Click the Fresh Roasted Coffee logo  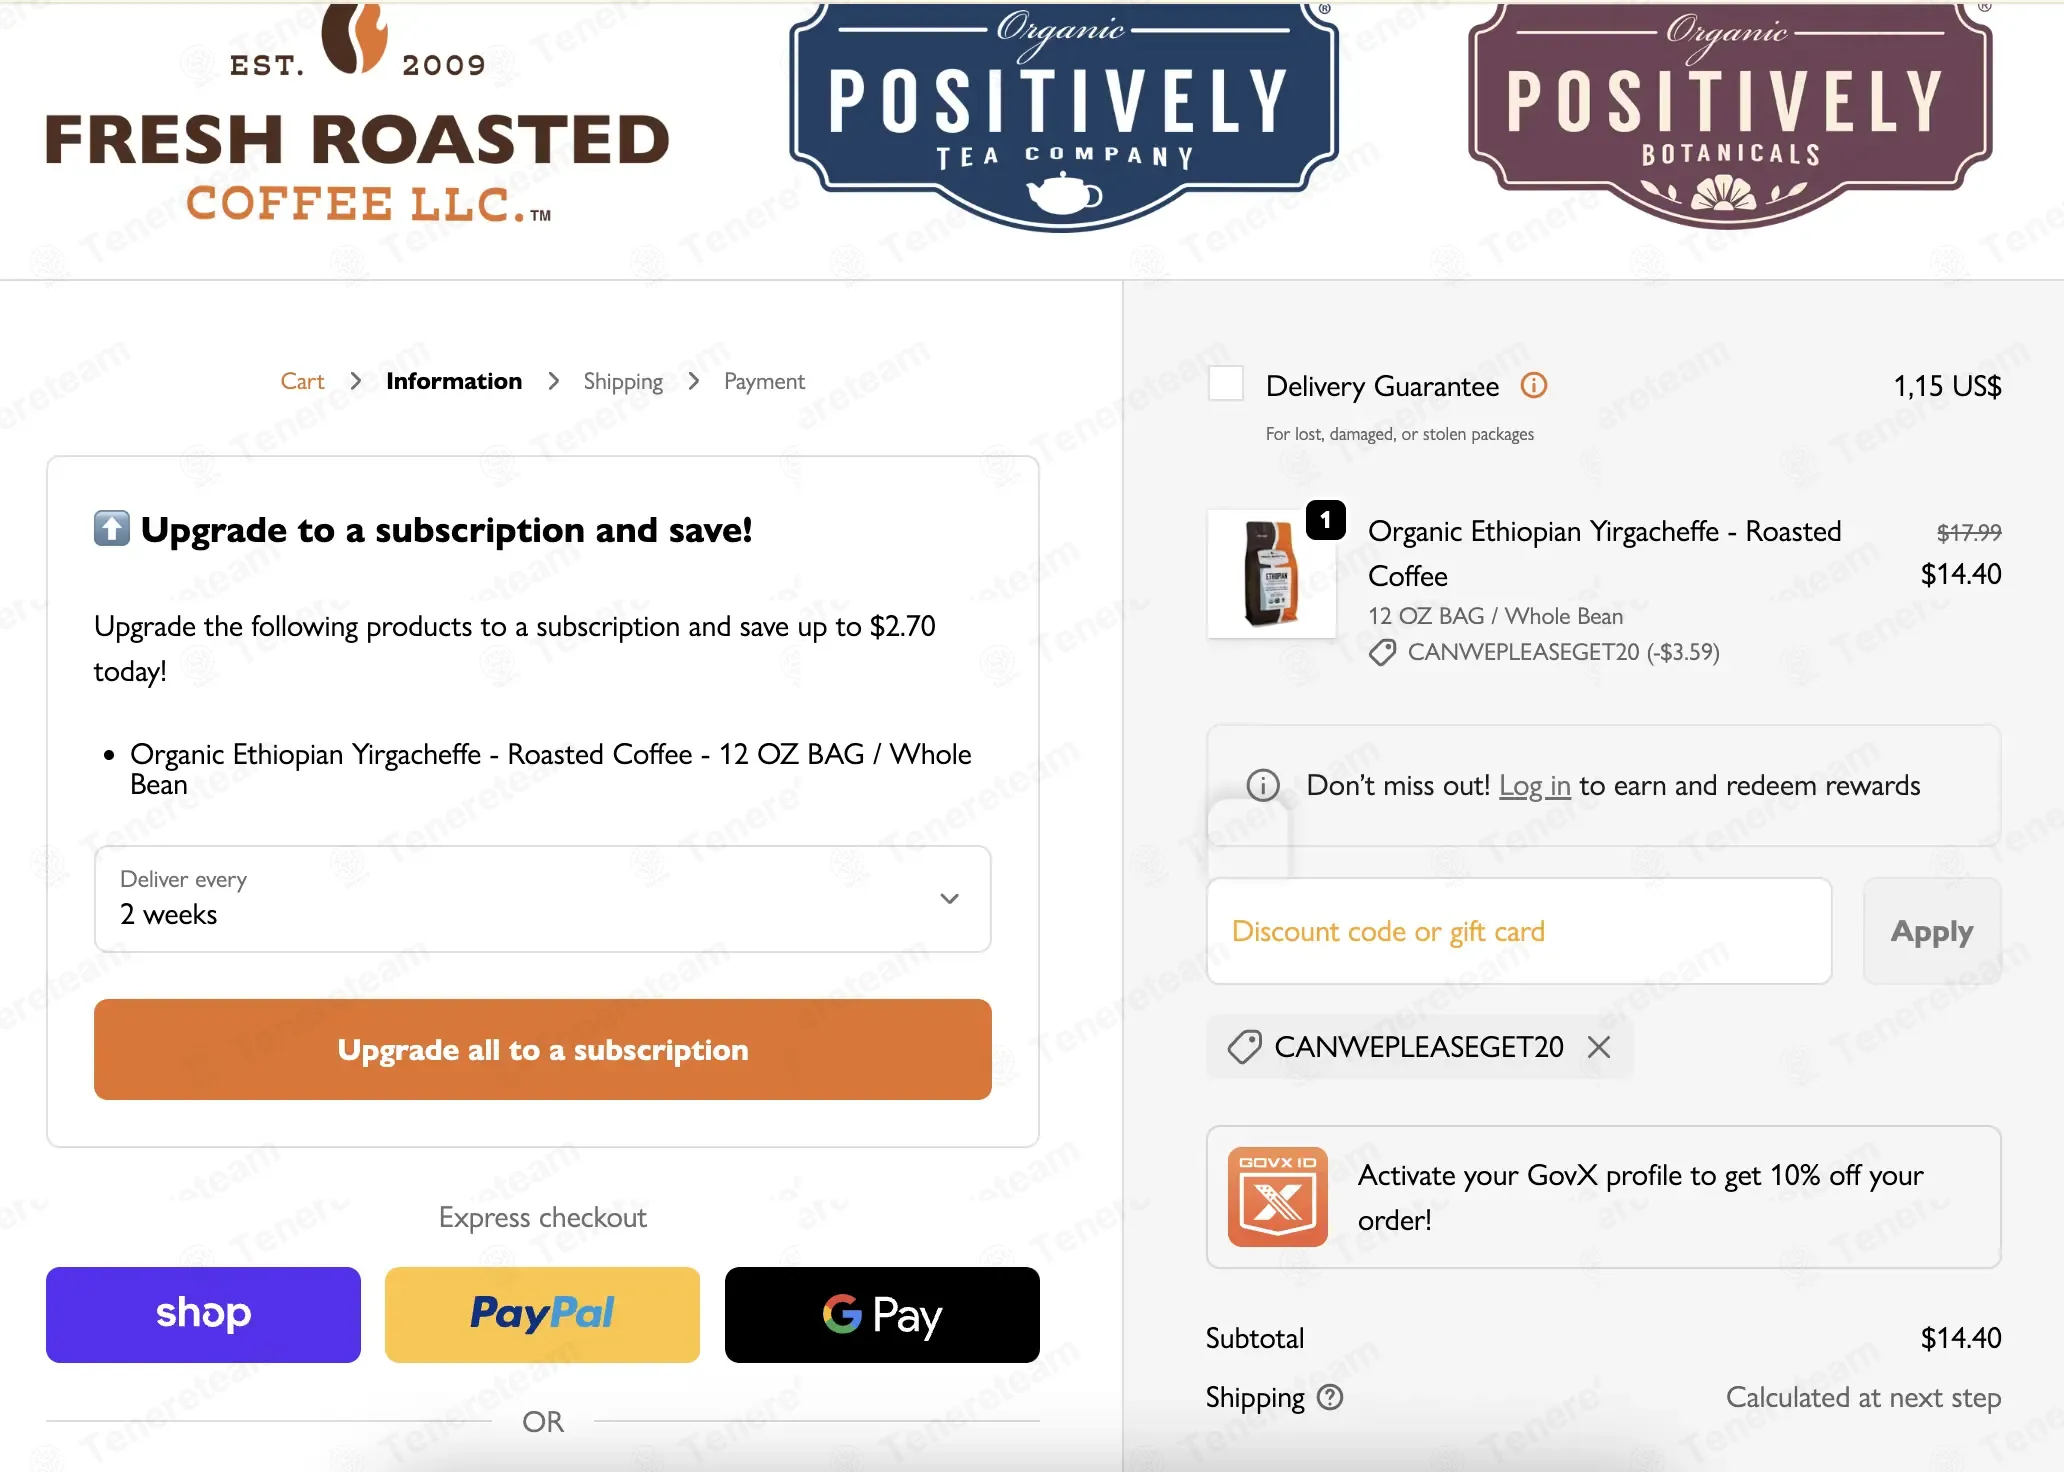coord(358,115)
